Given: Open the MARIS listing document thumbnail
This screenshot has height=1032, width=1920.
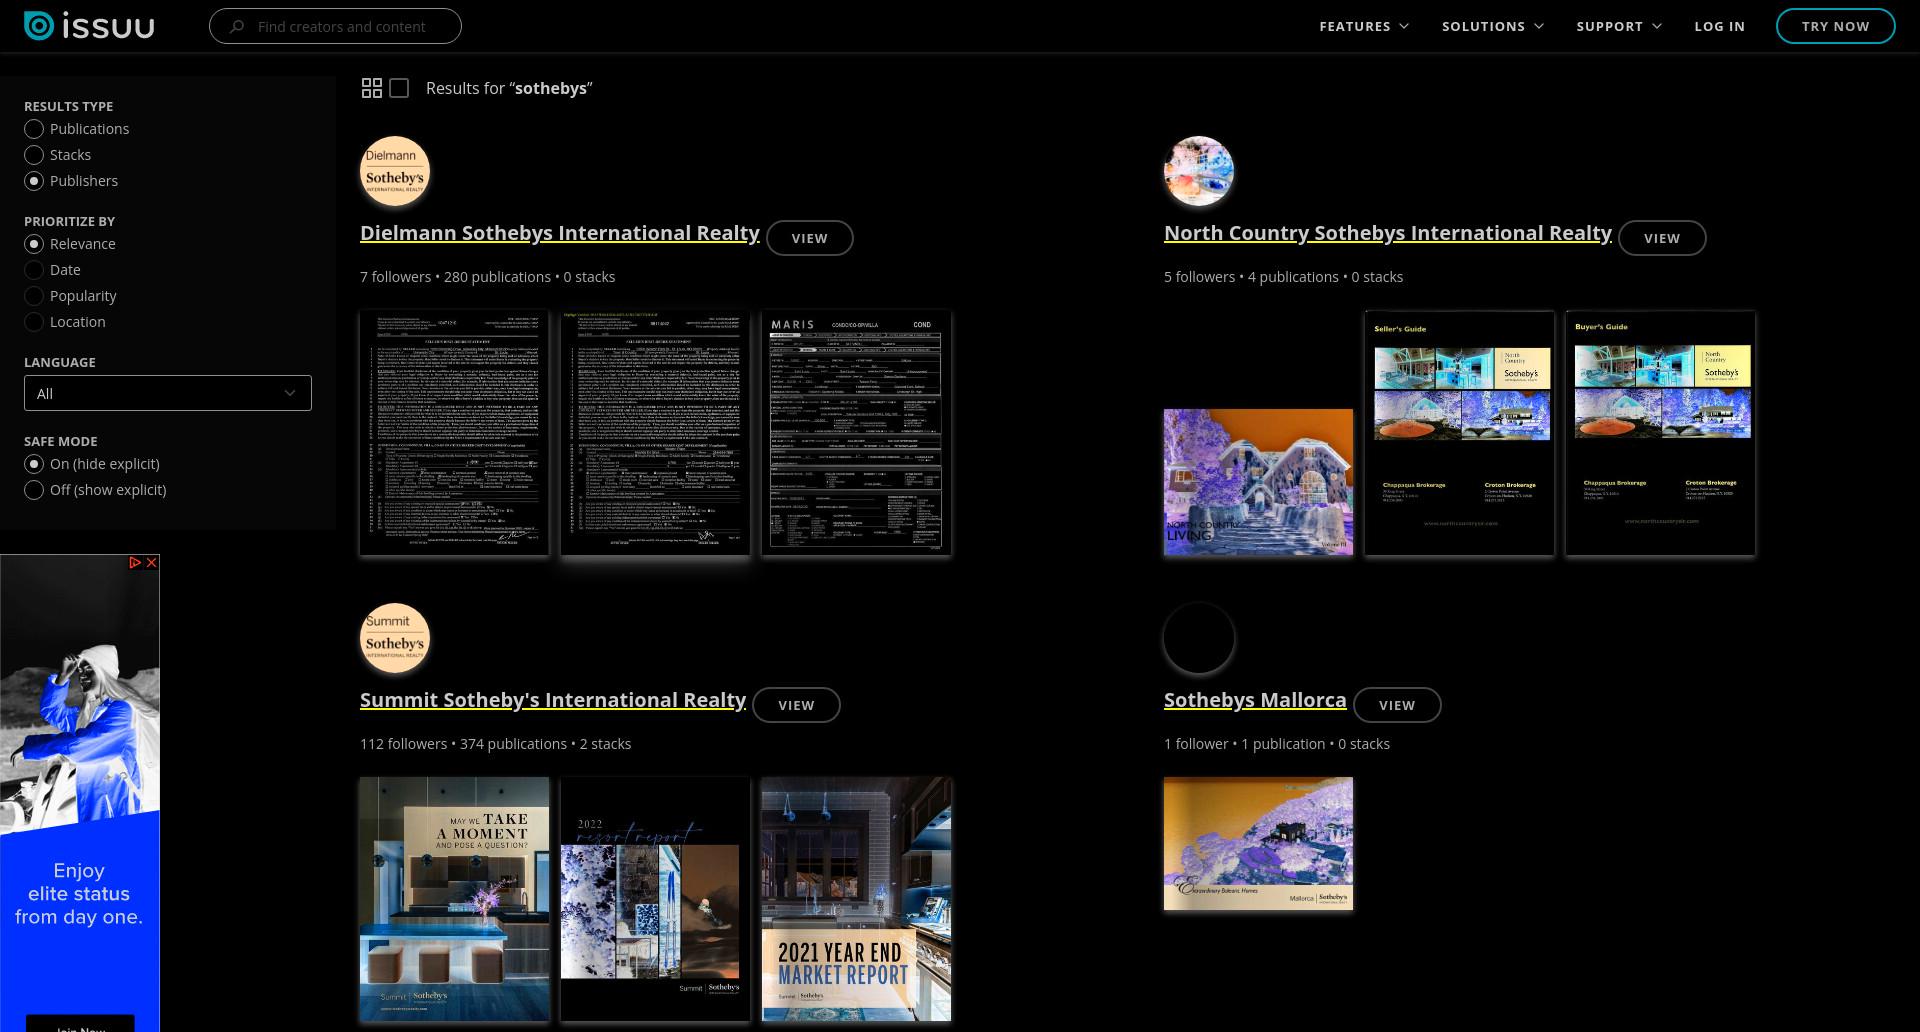Looking at the screenshot, I should click(x=856, y=433).
